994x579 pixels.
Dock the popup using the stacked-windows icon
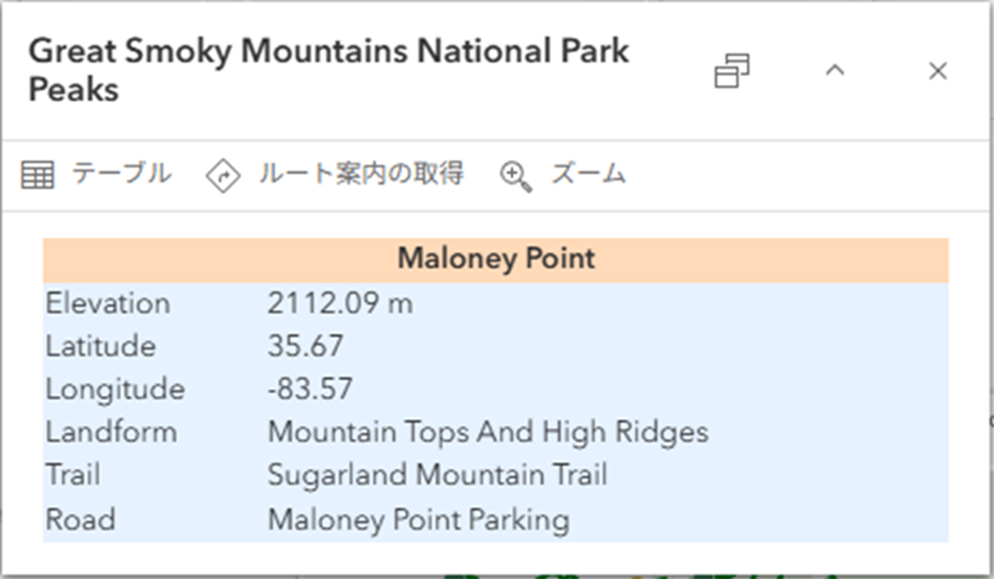point(731,72)
